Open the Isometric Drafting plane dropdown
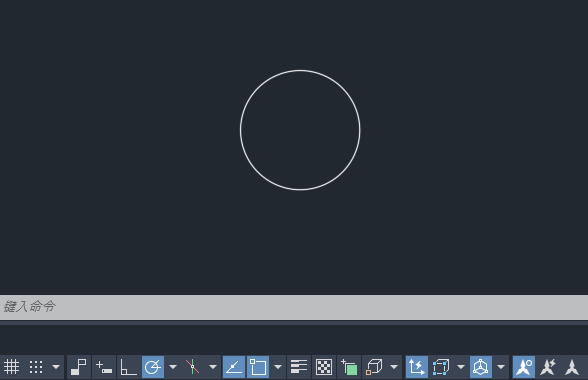The height and width of the screenshot is (380, 588). 213,367
